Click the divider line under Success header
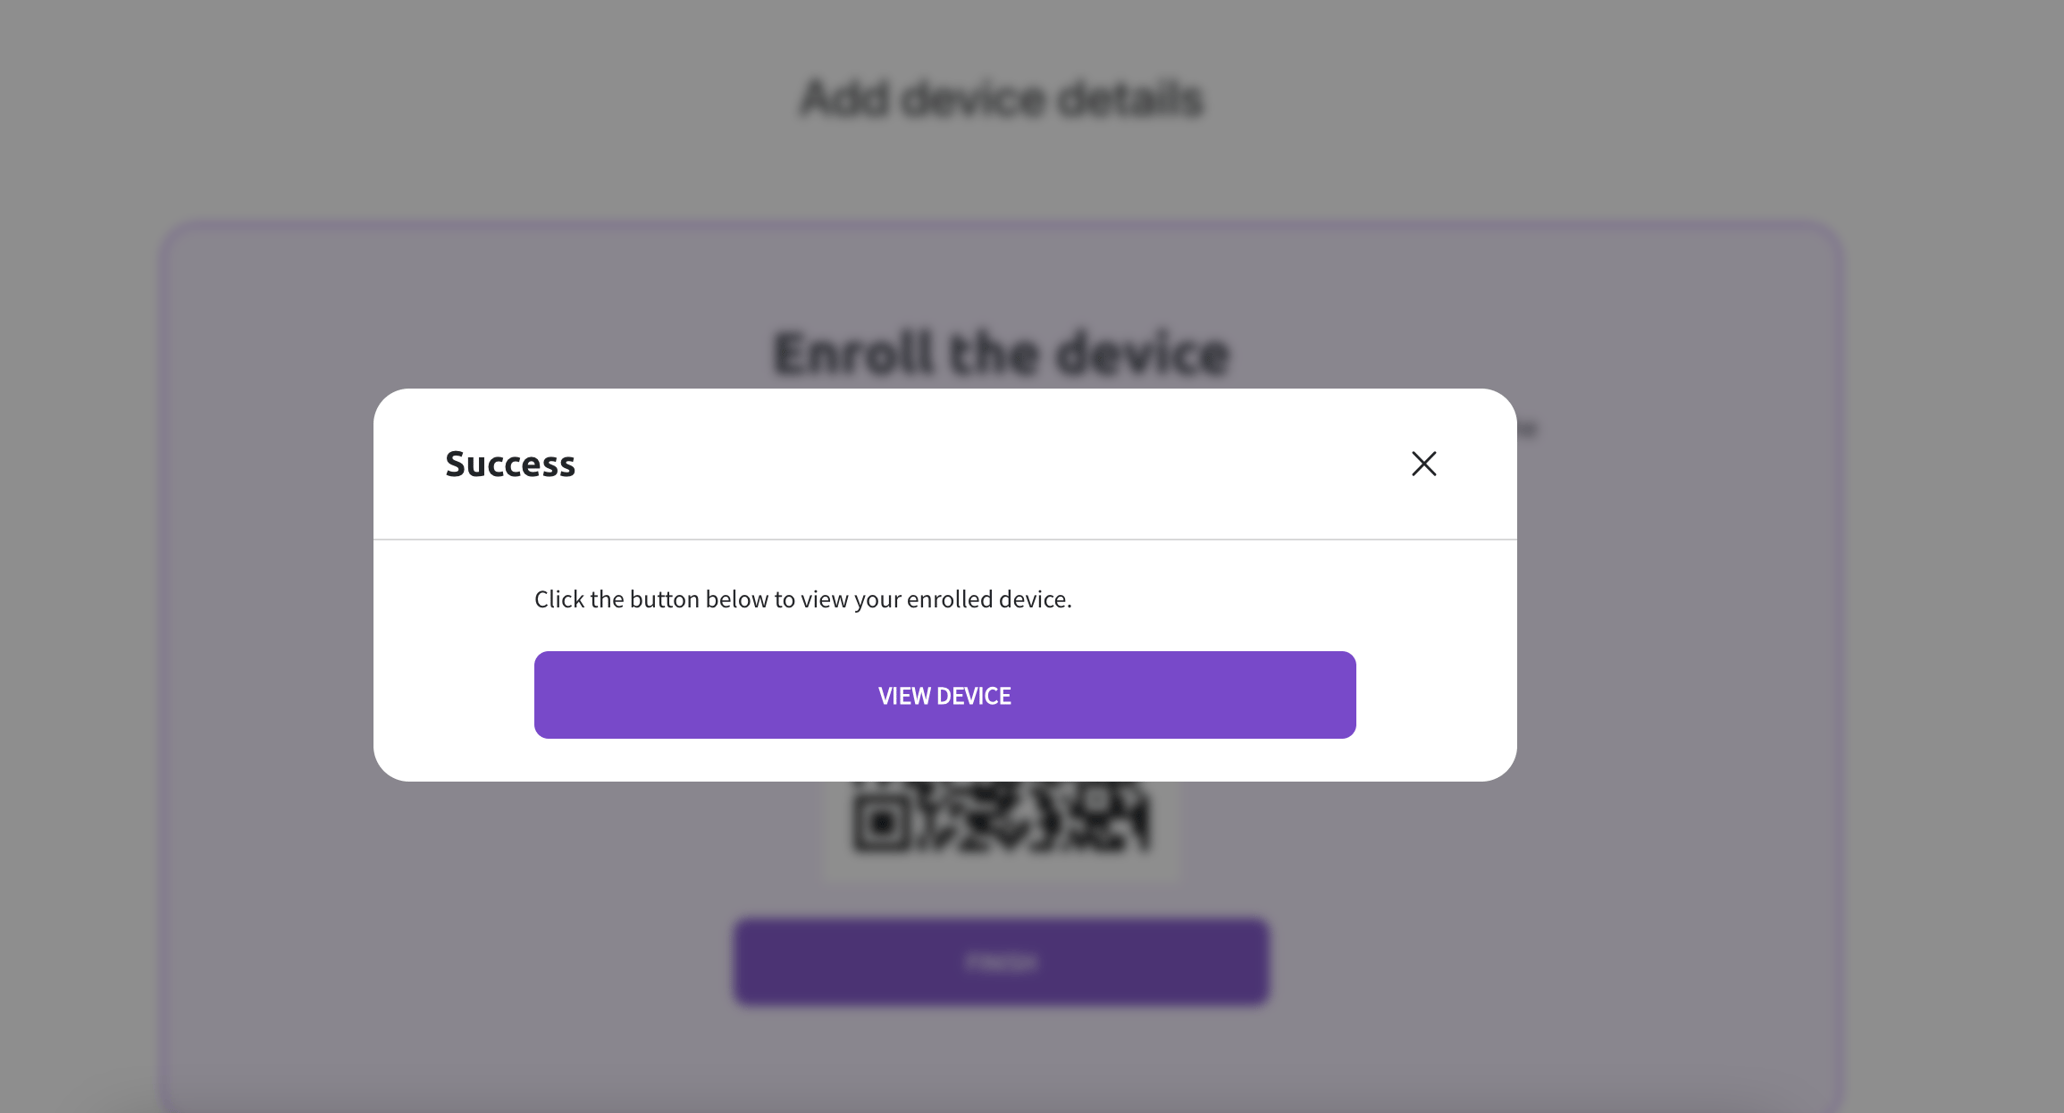 (944, 536)
